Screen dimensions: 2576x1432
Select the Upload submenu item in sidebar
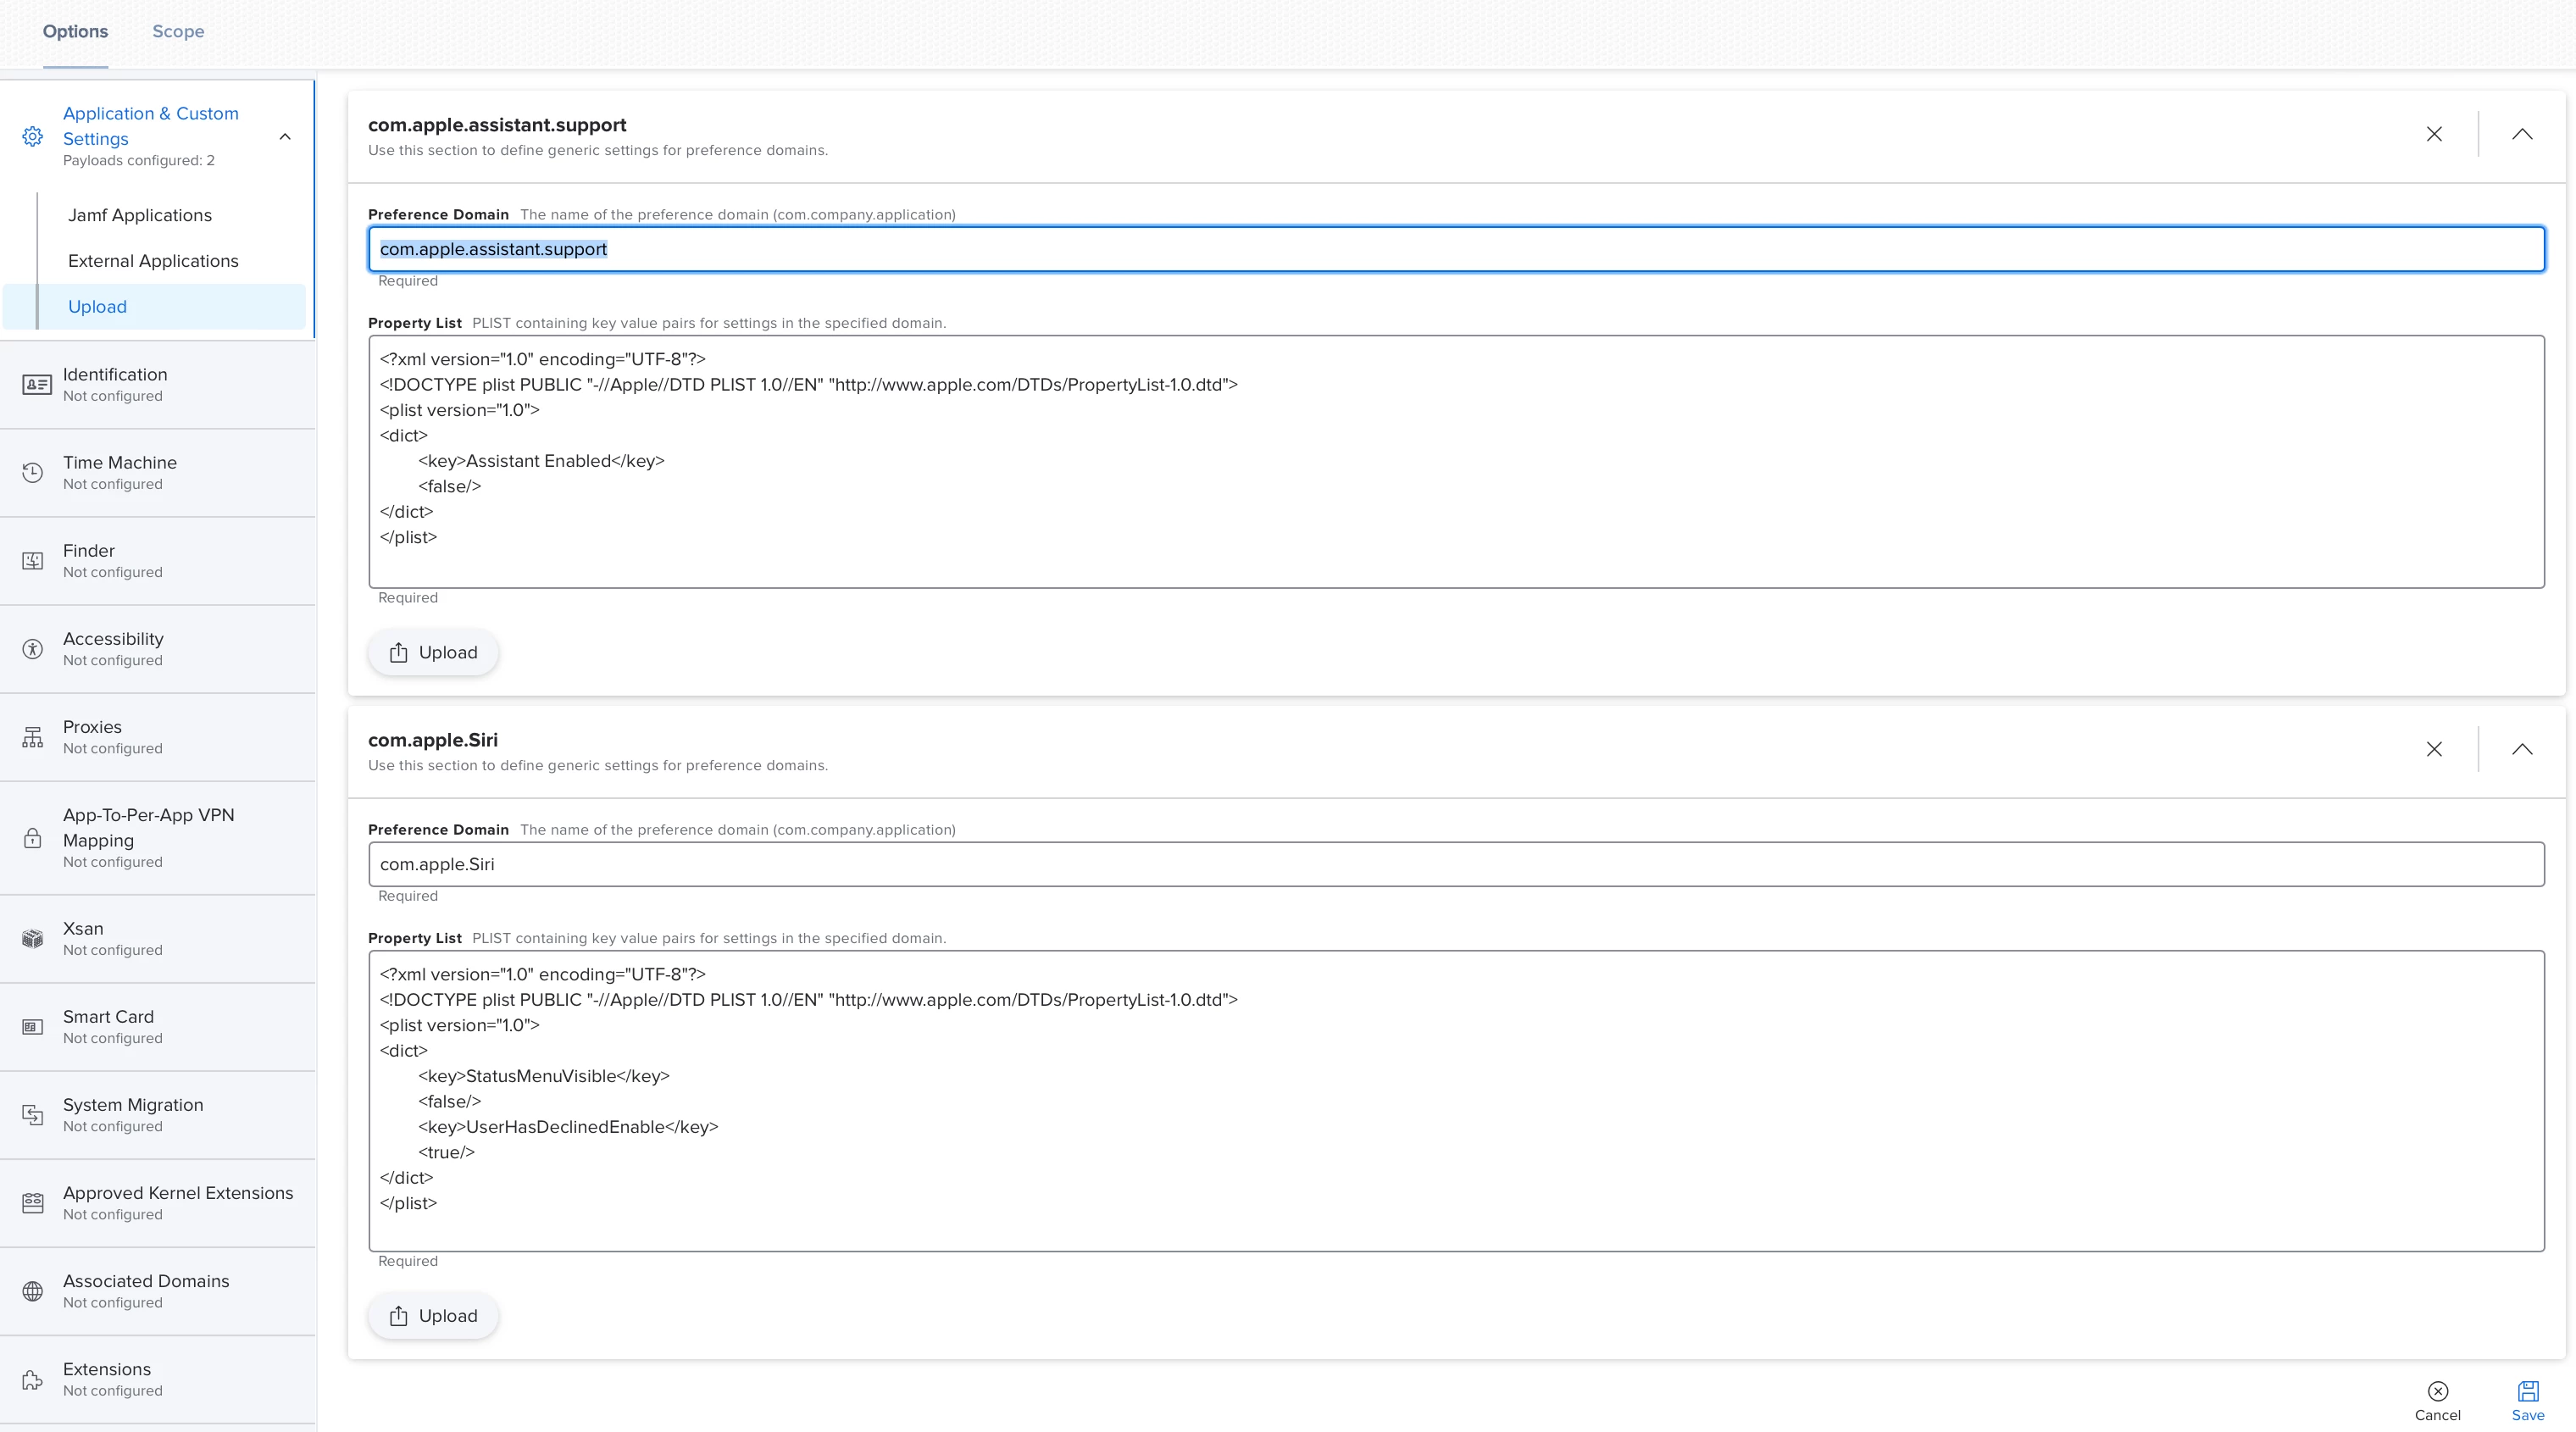pos(154,307)
